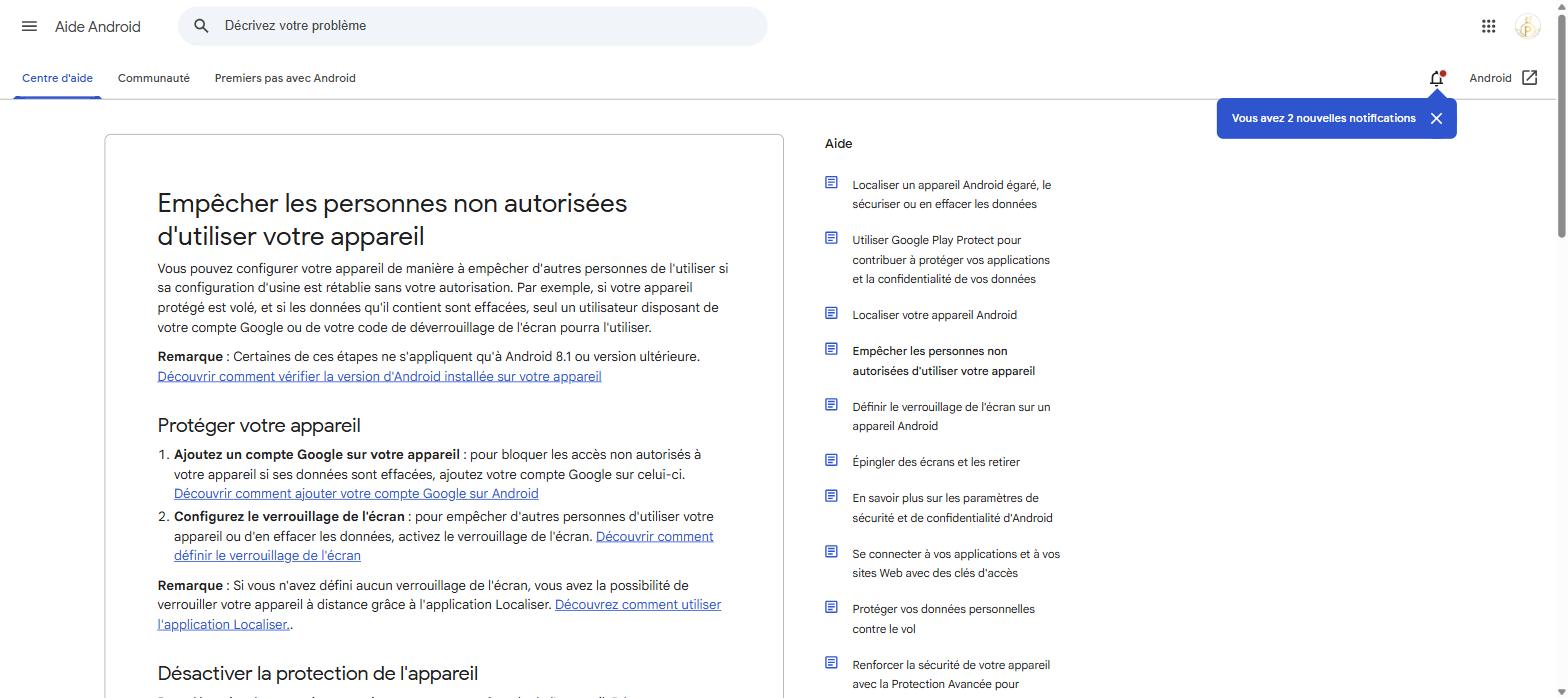Switch to the Communauté tab
The width and height of the screenshot is (1568, 698).
153,78
